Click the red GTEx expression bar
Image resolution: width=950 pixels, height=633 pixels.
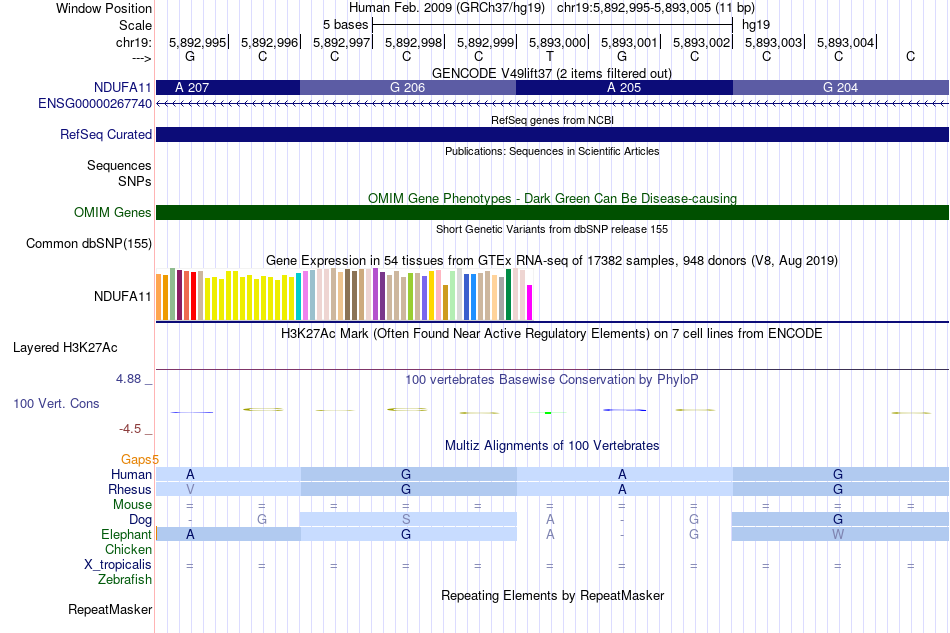[193, 296]
